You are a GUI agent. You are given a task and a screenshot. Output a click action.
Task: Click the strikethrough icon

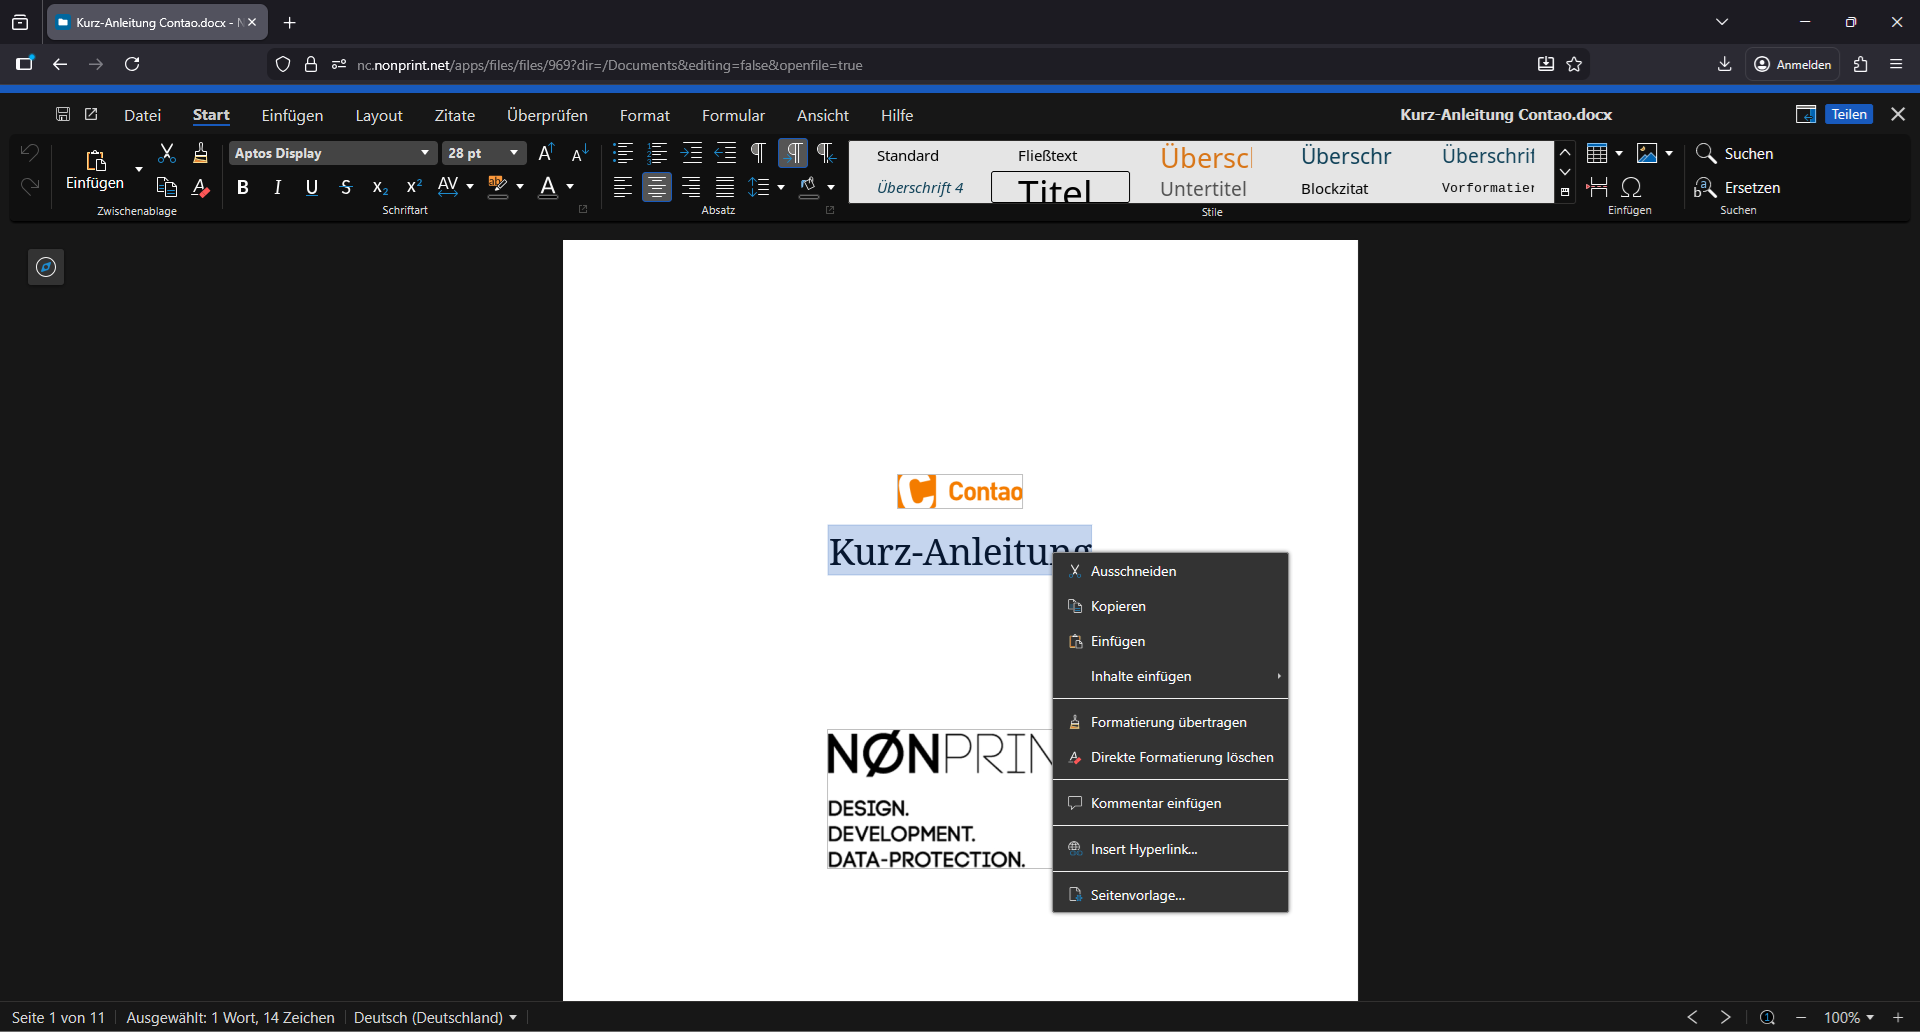coord(346,187)
